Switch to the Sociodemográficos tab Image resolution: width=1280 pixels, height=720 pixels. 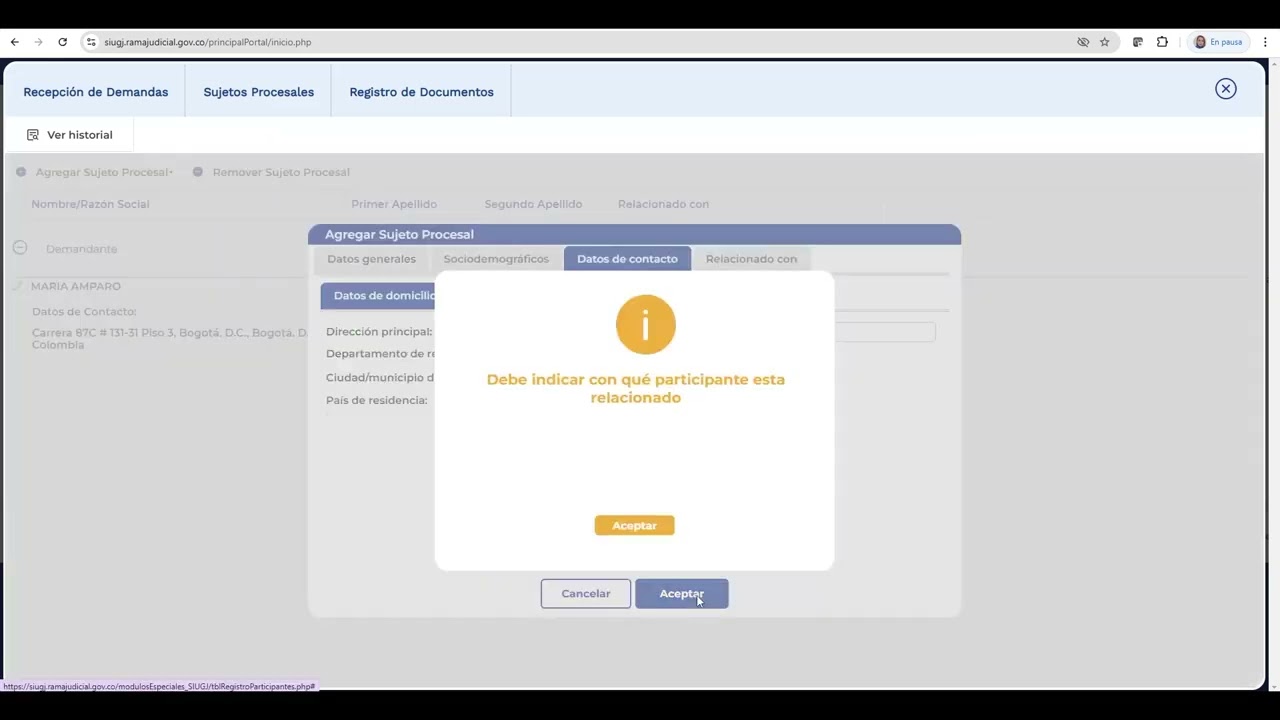(496, 259)
